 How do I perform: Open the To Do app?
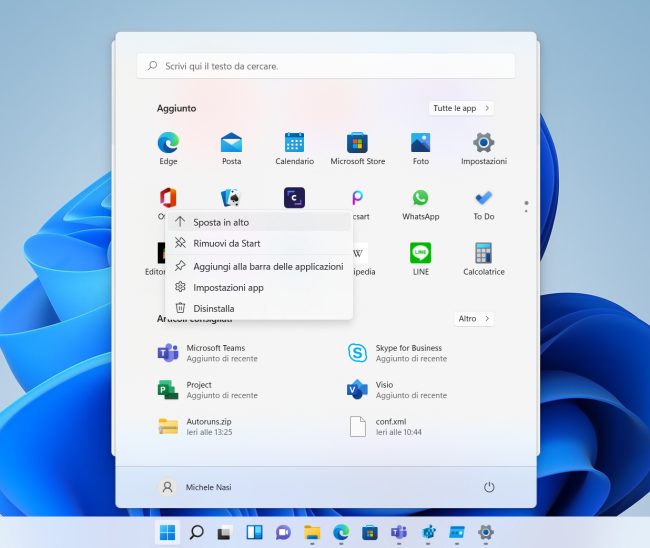pyautogui.click(x=484, y=204)
